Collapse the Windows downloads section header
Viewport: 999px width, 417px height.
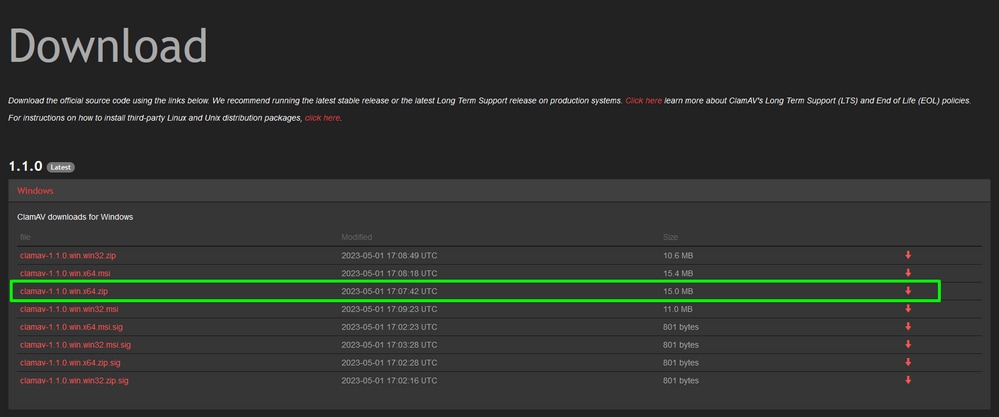click(499, 190)
